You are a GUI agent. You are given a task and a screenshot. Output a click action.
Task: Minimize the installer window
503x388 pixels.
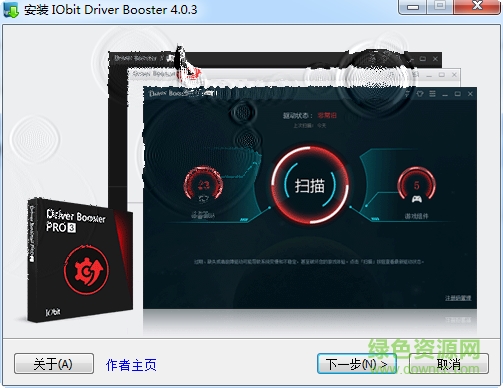point(413,7)
